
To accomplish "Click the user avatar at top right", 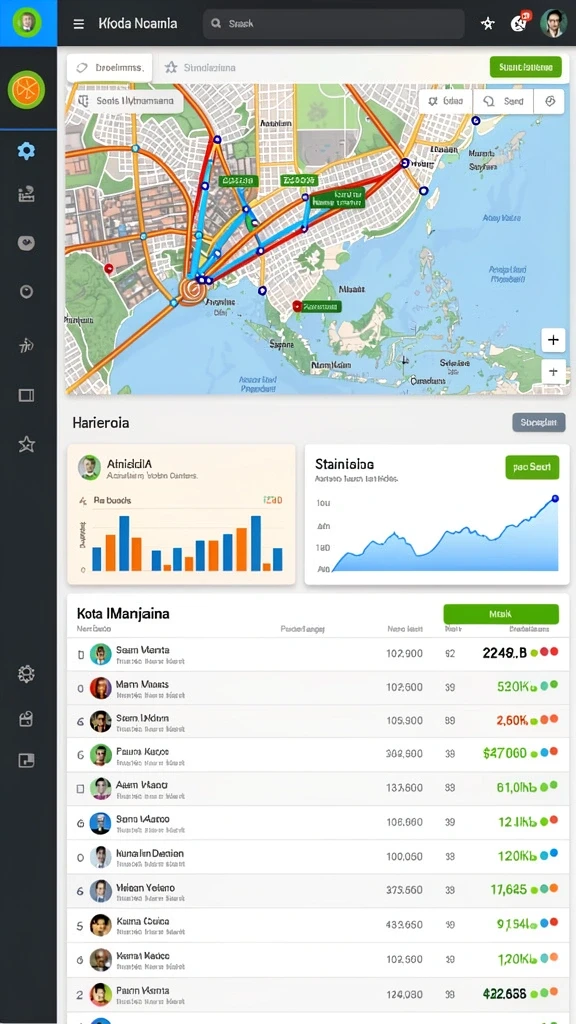I will (553, 24).
